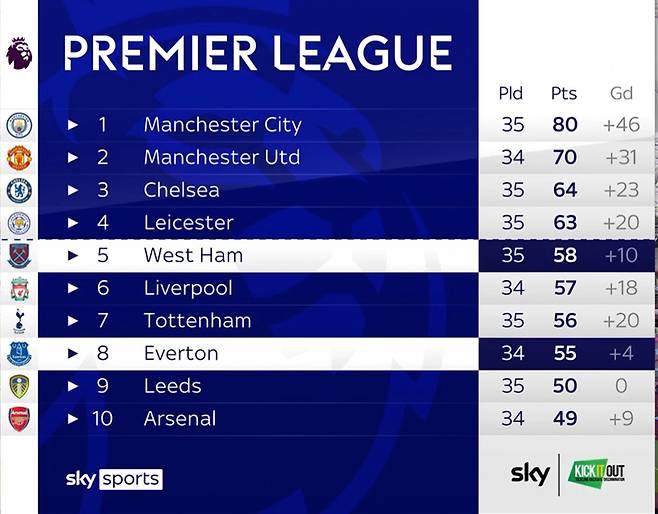
Task: Expand the arrow beside Manchester City
Action: [73, 125]
